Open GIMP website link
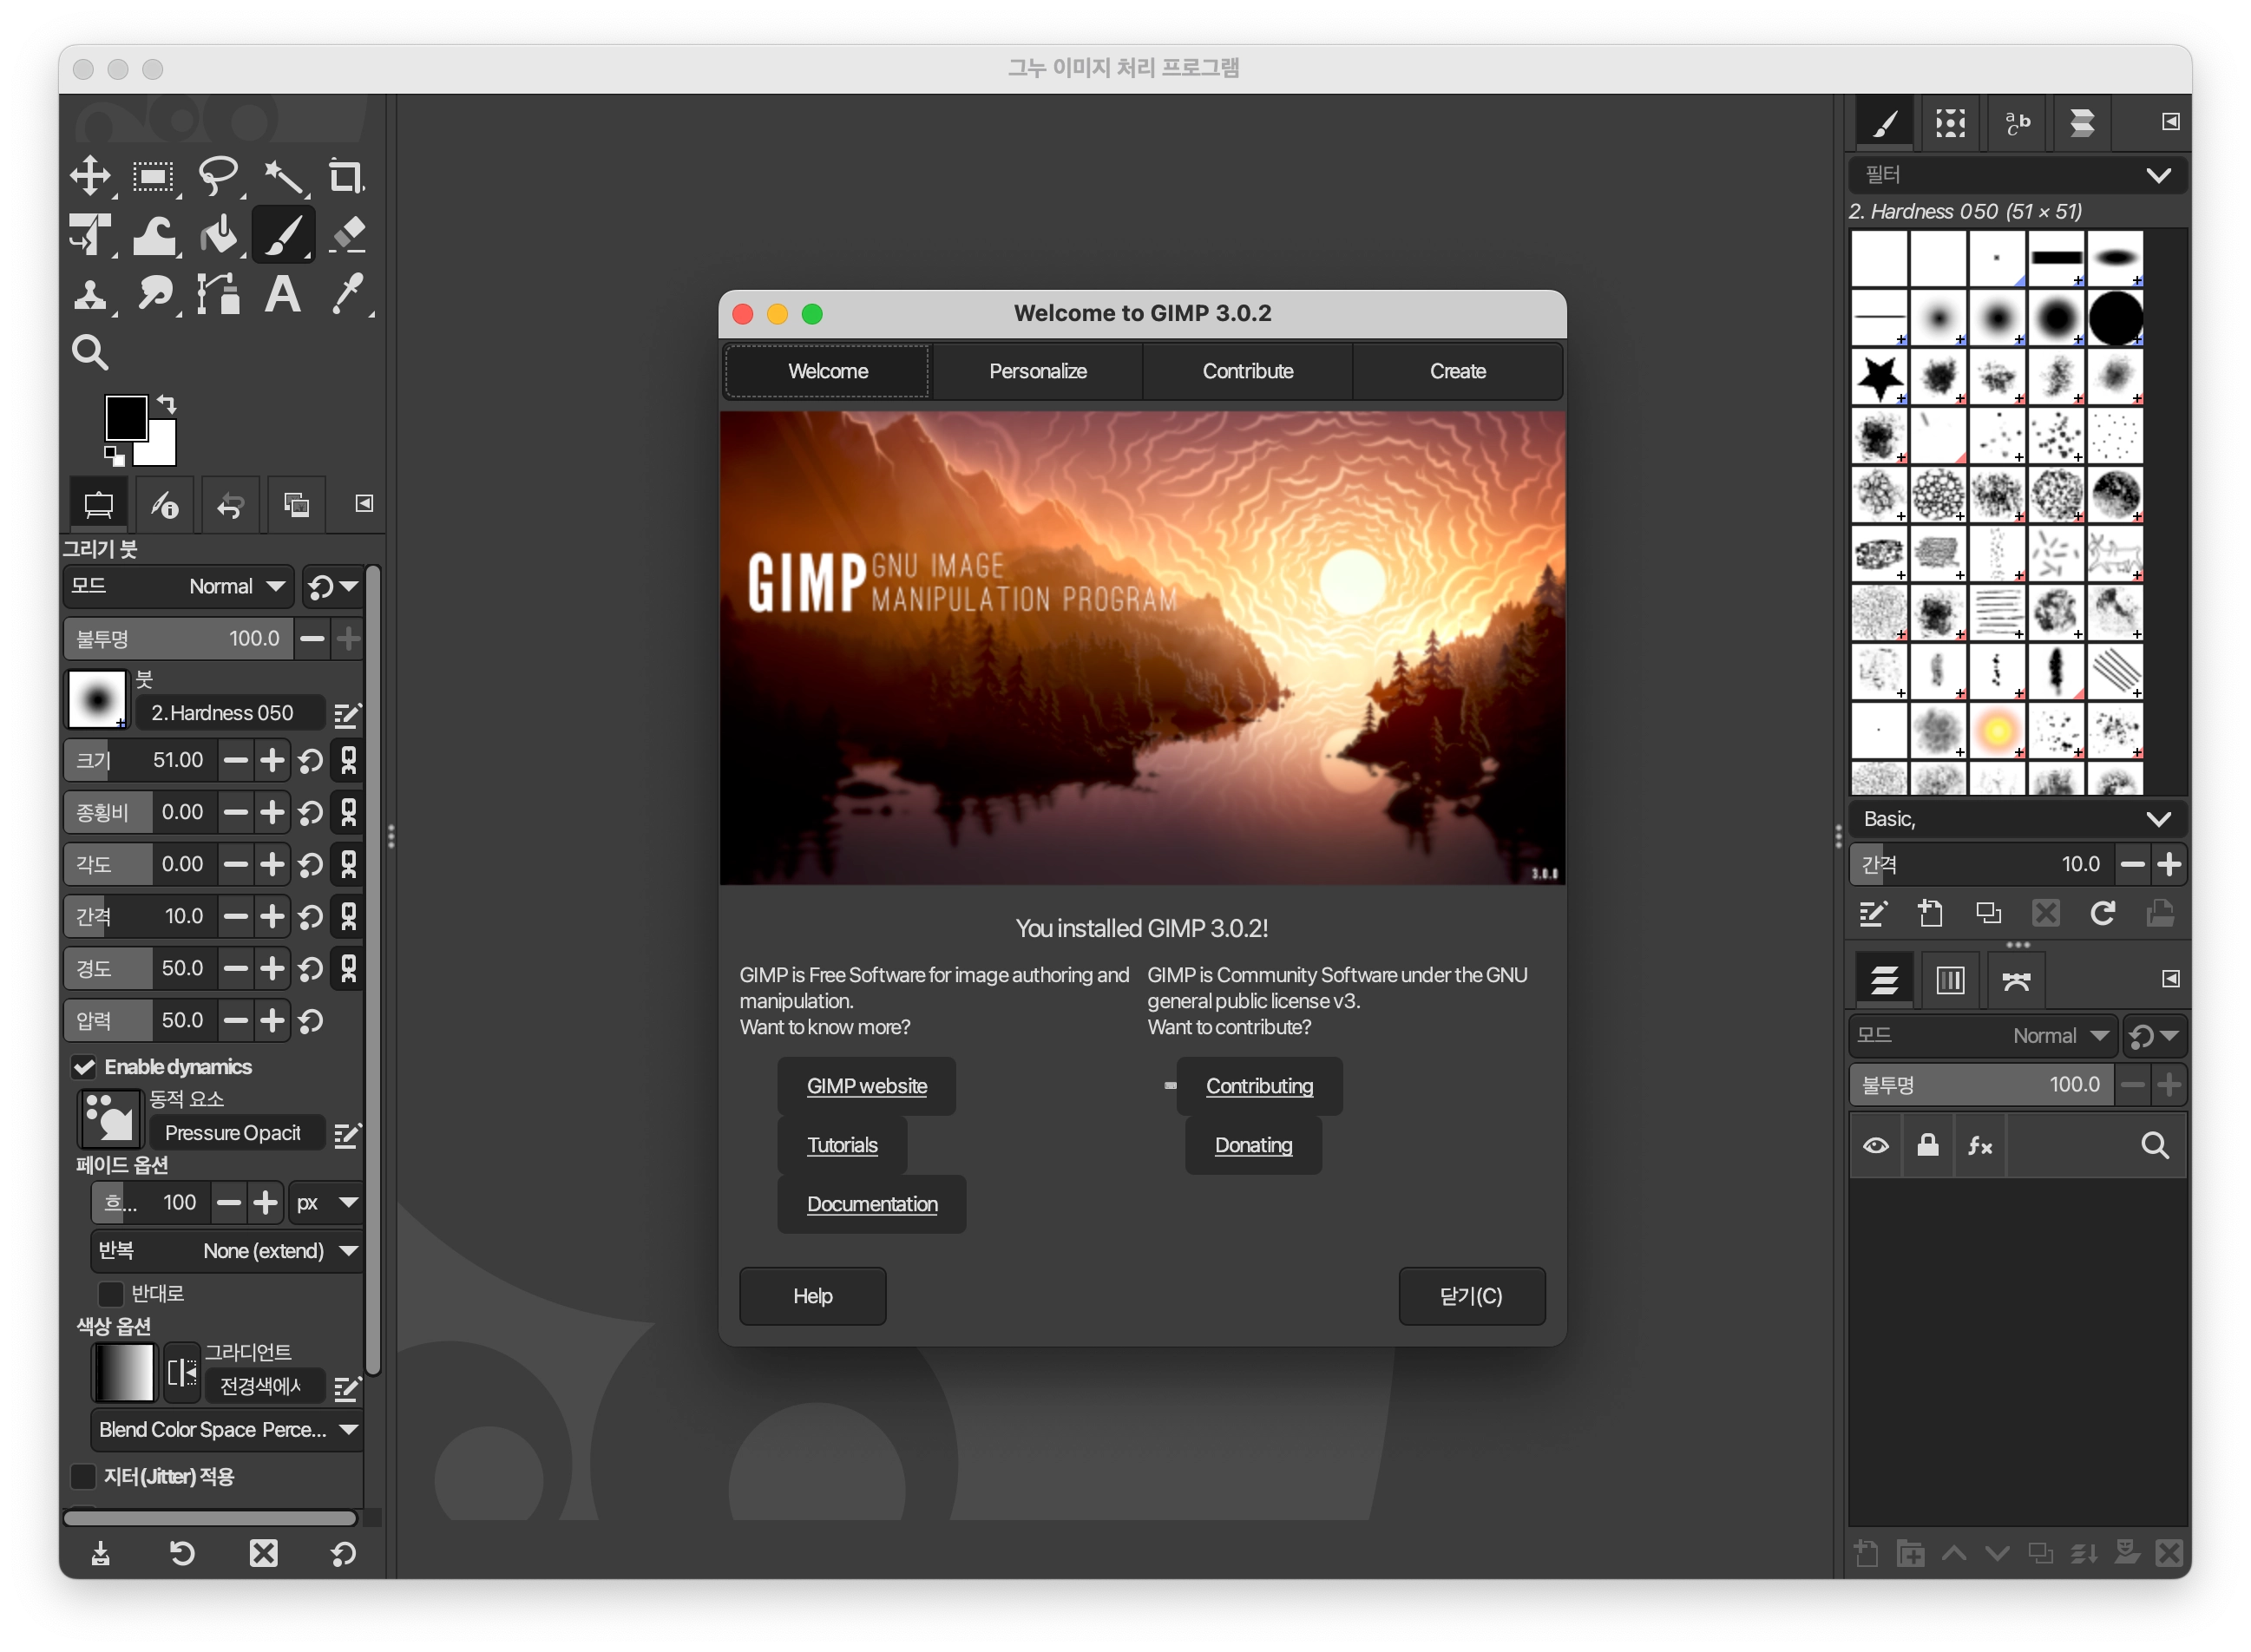Screen dimensions: 2251x1652 [867, 1087]
